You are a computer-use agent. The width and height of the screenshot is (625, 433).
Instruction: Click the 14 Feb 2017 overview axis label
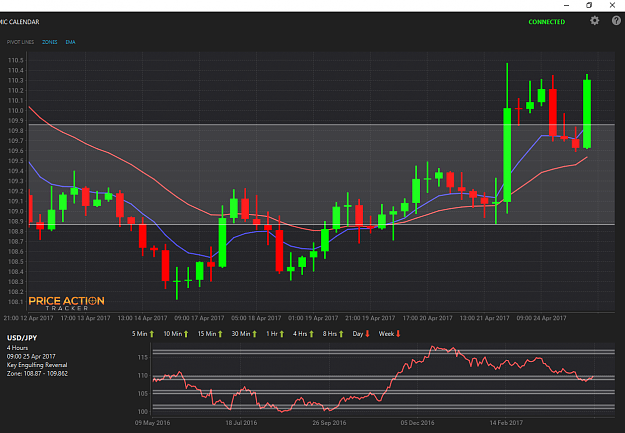point(506,423)
